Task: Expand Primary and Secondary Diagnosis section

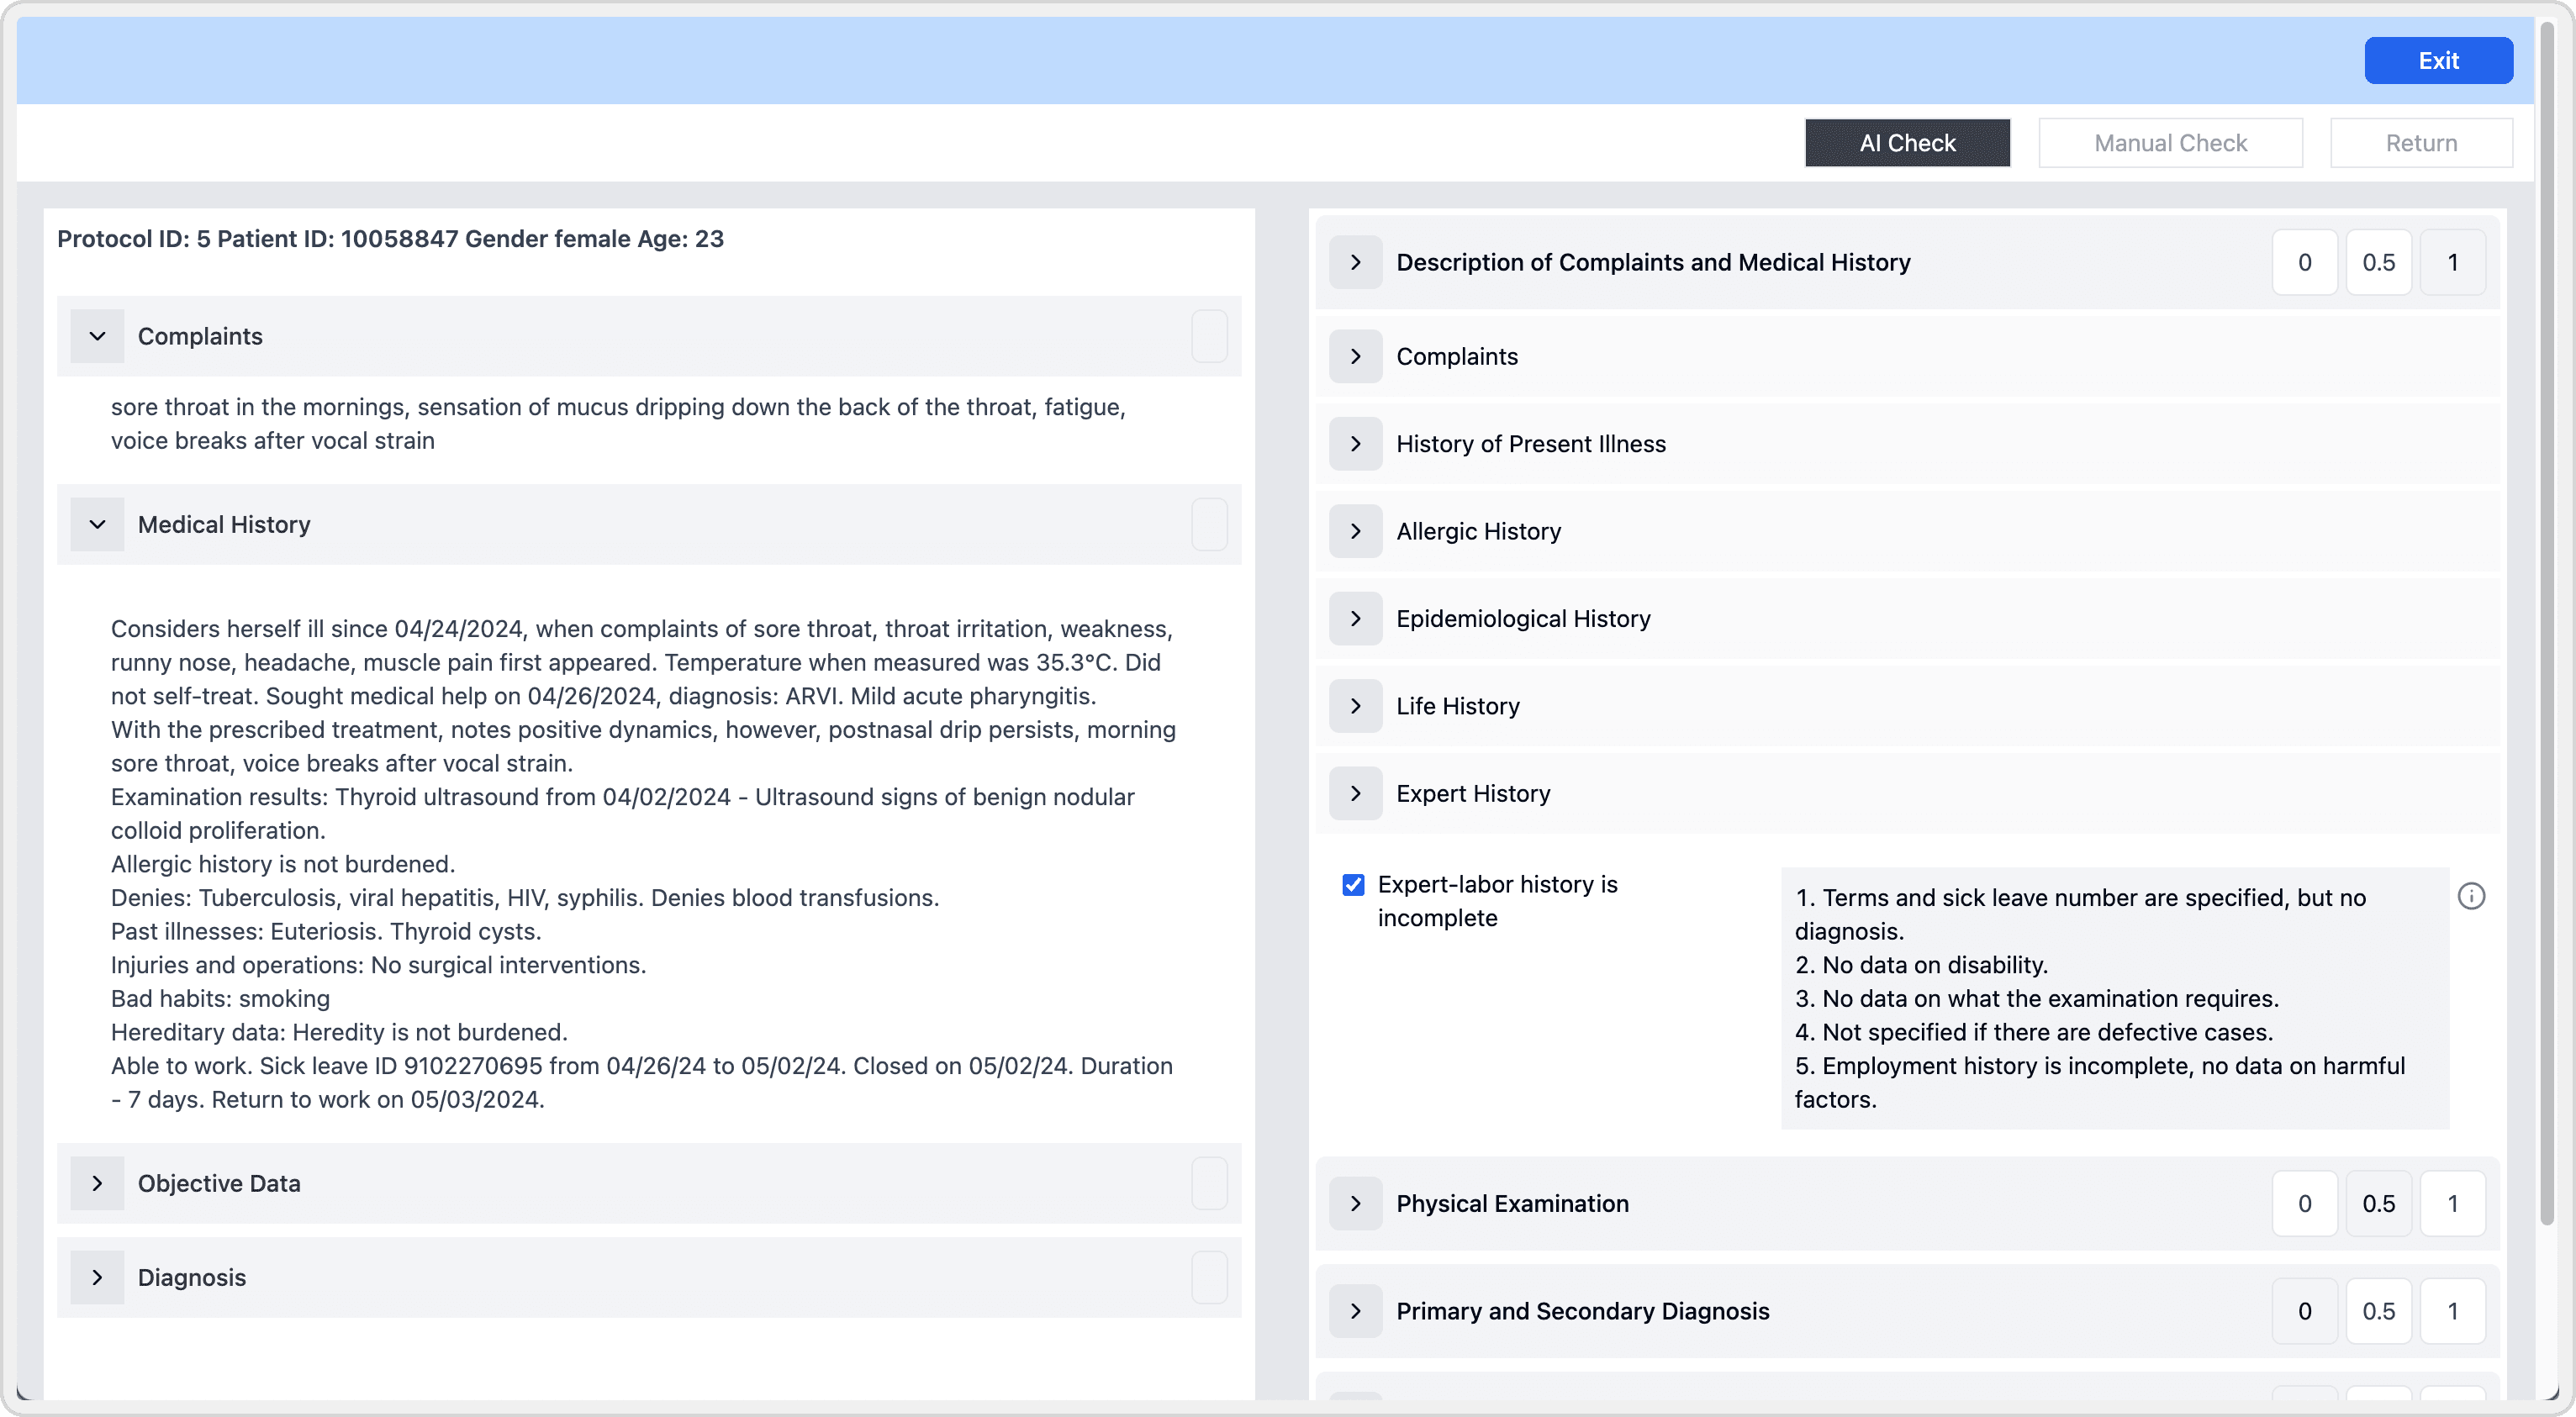Action: tap(1355, 1311)
